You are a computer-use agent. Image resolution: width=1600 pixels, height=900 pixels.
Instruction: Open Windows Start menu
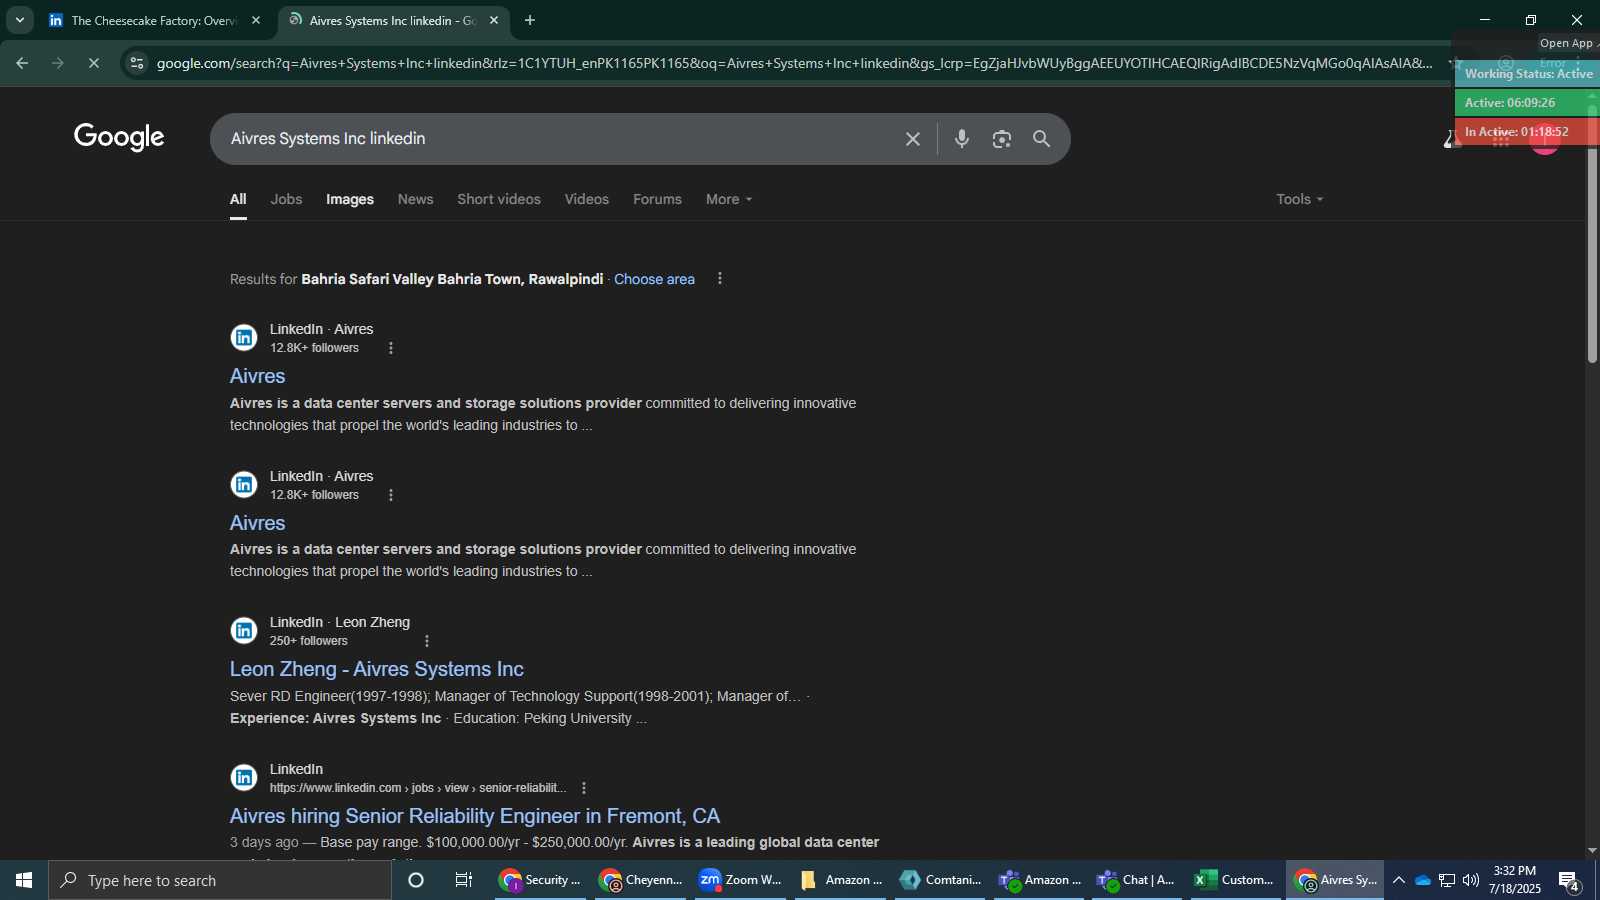(24, 880)
